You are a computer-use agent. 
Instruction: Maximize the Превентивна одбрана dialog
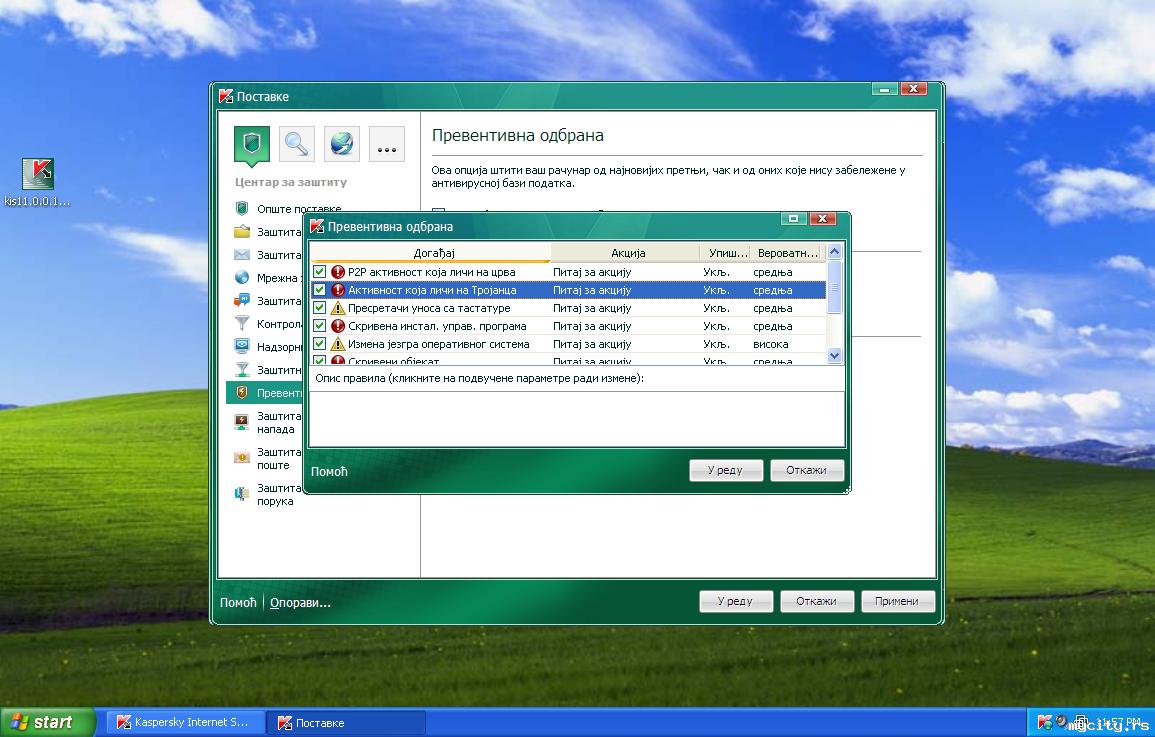(793, 219)
